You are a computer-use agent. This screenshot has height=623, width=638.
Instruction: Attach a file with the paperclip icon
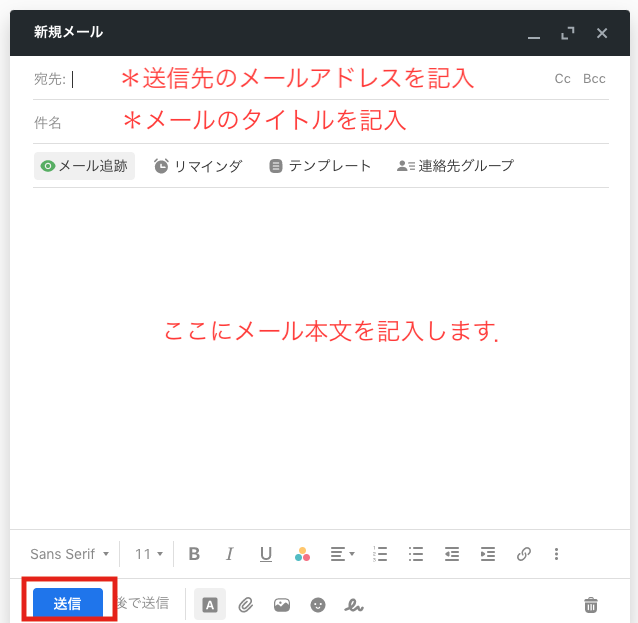click(246, 604)
